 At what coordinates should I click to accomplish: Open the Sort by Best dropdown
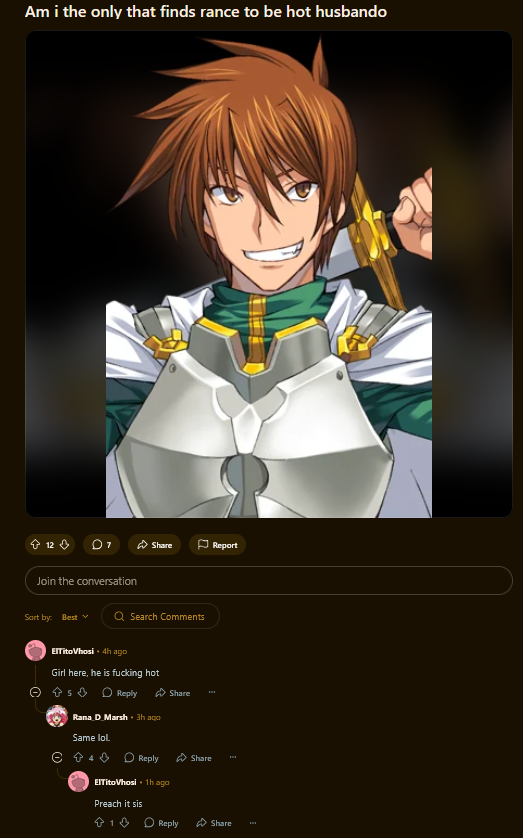(x=75, y=617)
